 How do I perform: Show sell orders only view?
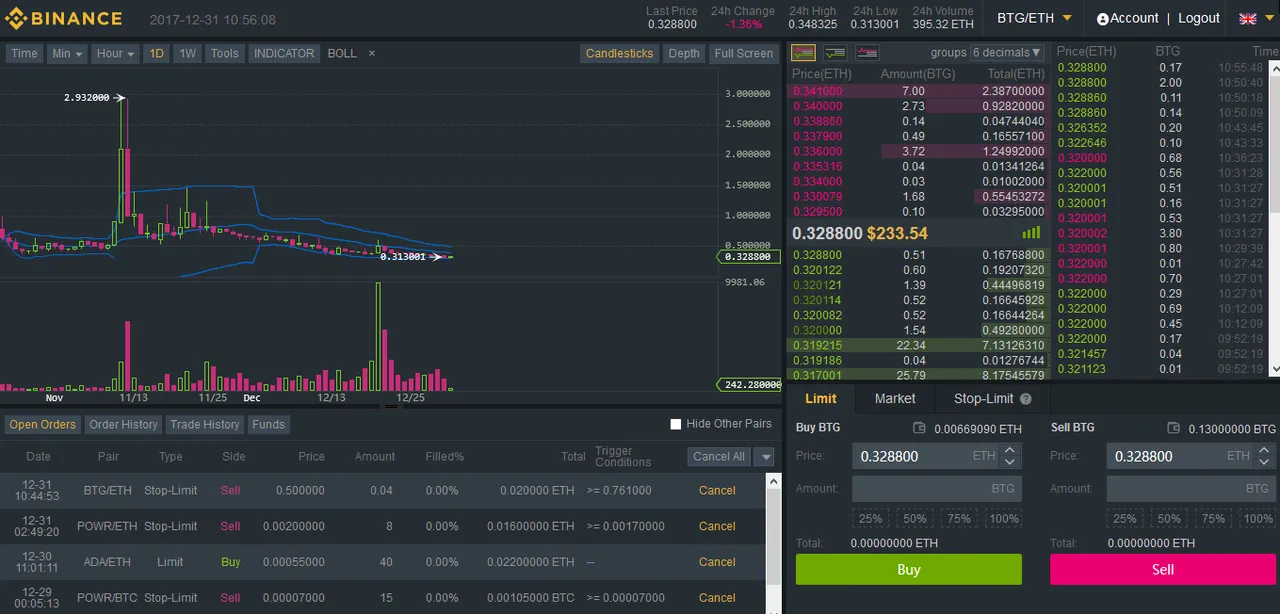[867, 53]
